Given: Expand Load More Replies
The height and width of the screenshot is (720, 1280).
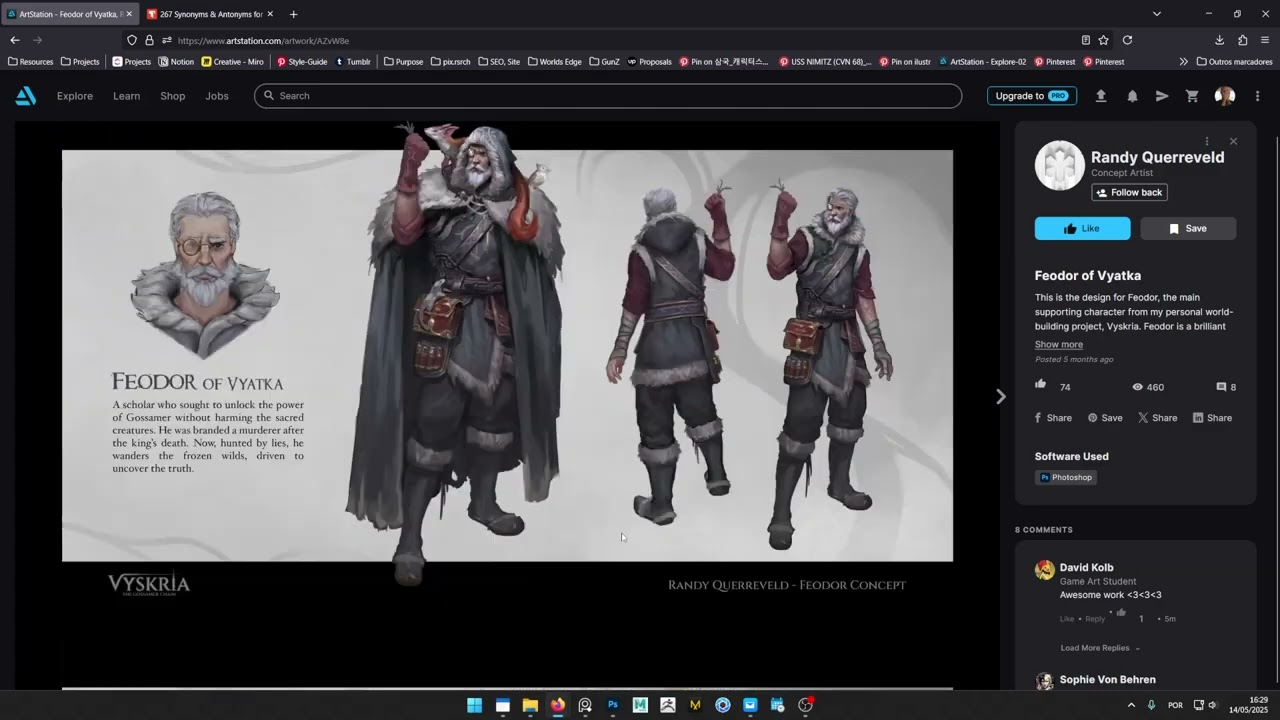Looking at the screenshot, I should click(x=1100, y=648).
